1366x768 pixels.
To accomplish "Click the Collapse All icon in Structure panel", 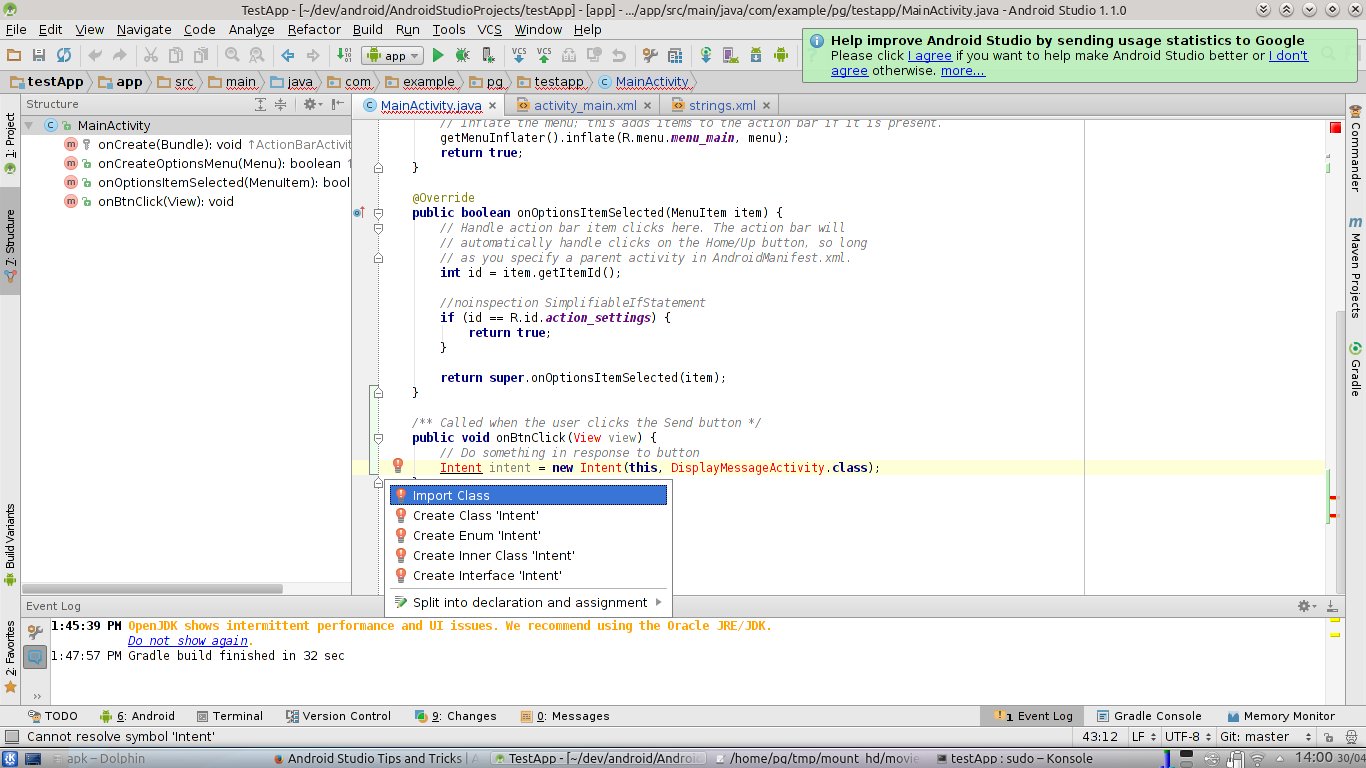I will click(281, 104).
